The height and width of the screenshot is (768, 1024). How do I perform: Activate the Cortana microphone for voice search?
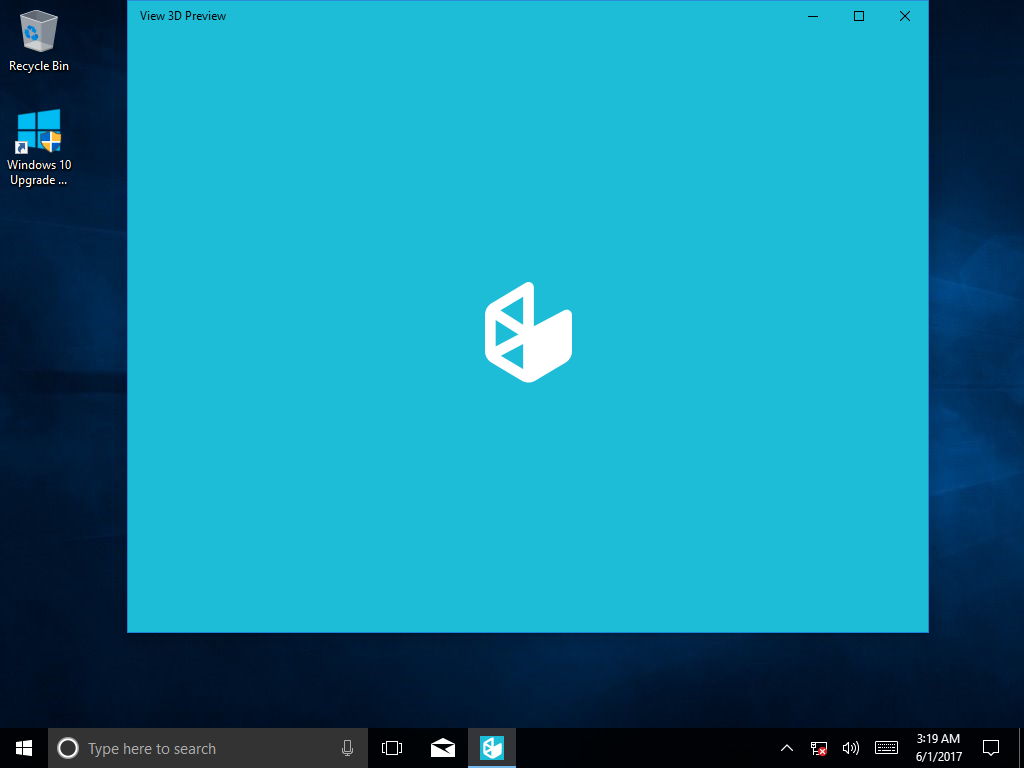click(347, 747)
